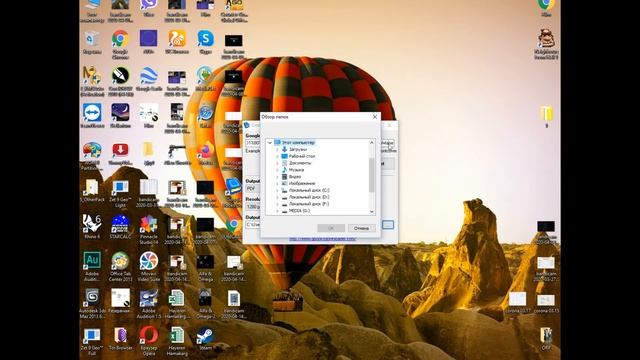This screenshot has width=640, height=360.
Task: Open Alfa & Omega-2 desktop file
Action: tap(205, 304)
